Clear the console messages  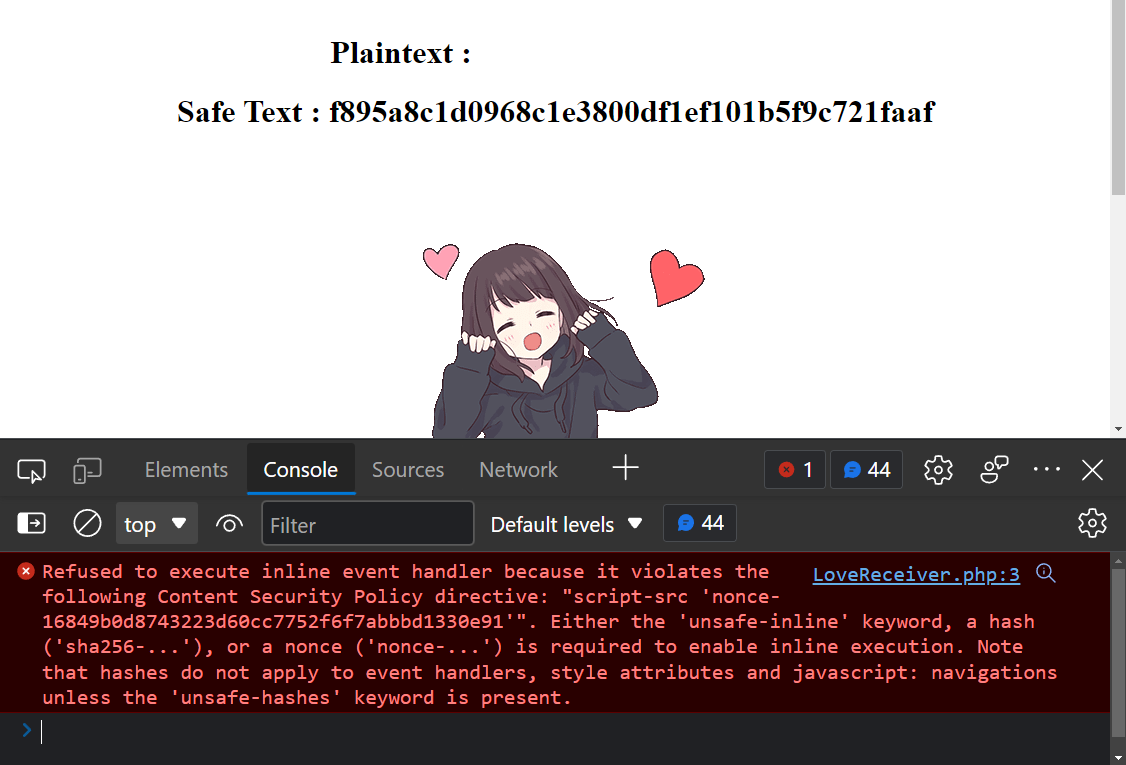[x=87, y=523]
